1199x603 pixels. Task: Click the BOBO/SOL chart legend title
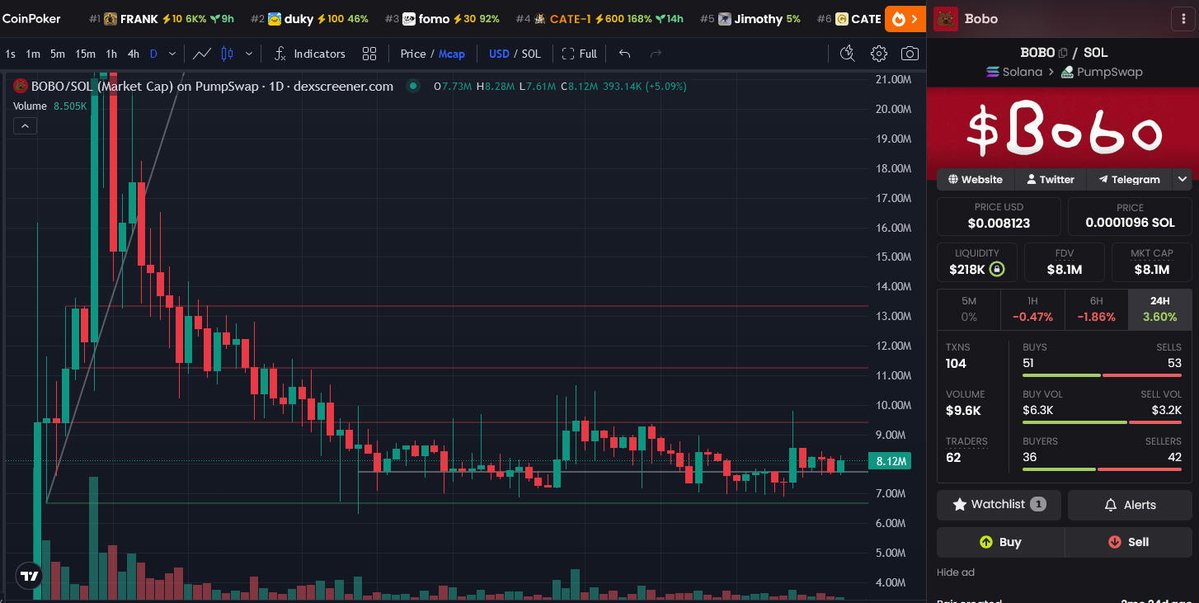coord(213,86)
